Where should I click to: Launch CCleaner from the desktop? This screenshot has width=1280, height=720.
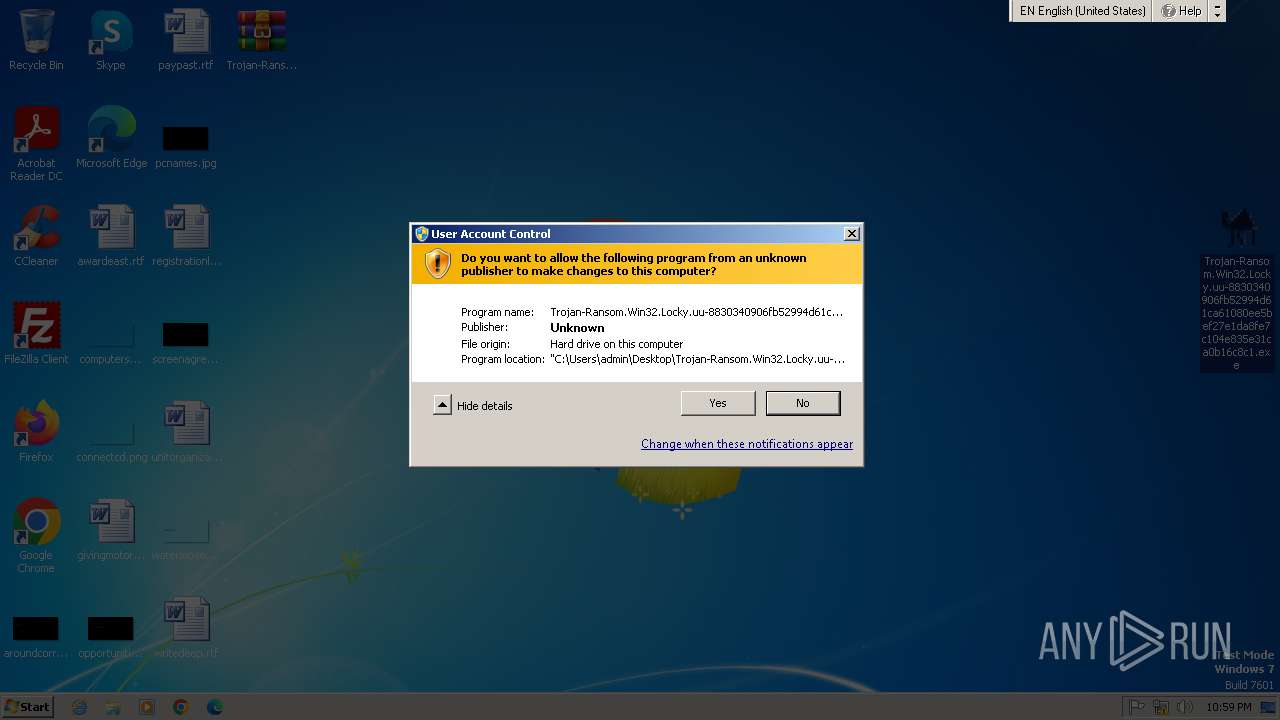click(x=36, y=236)
